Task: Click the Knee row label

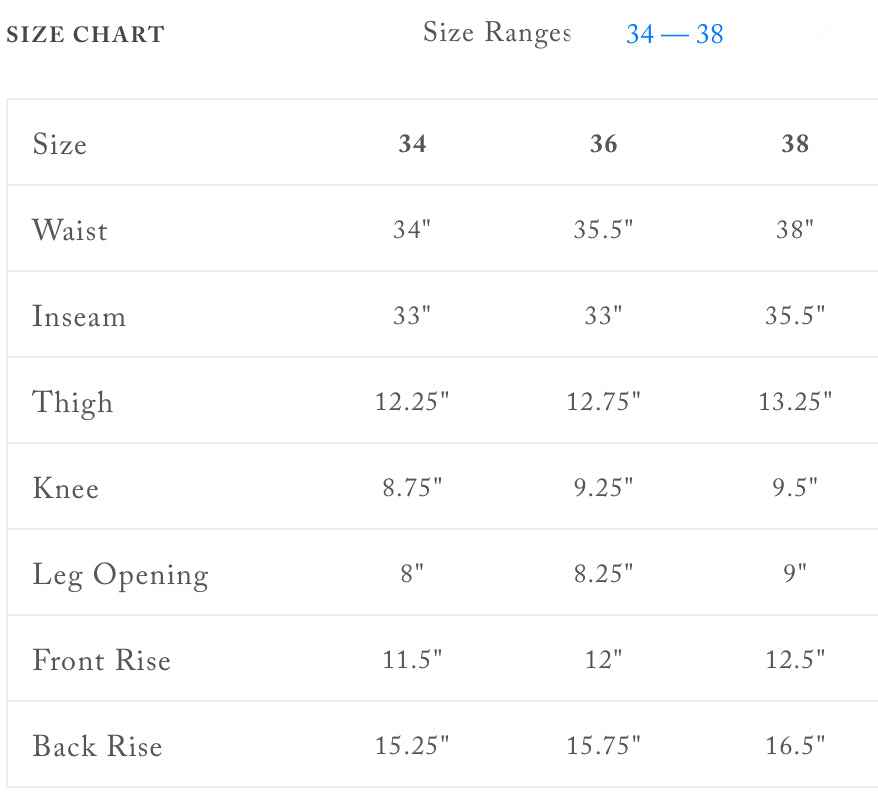Action: [x=66, y=488]
